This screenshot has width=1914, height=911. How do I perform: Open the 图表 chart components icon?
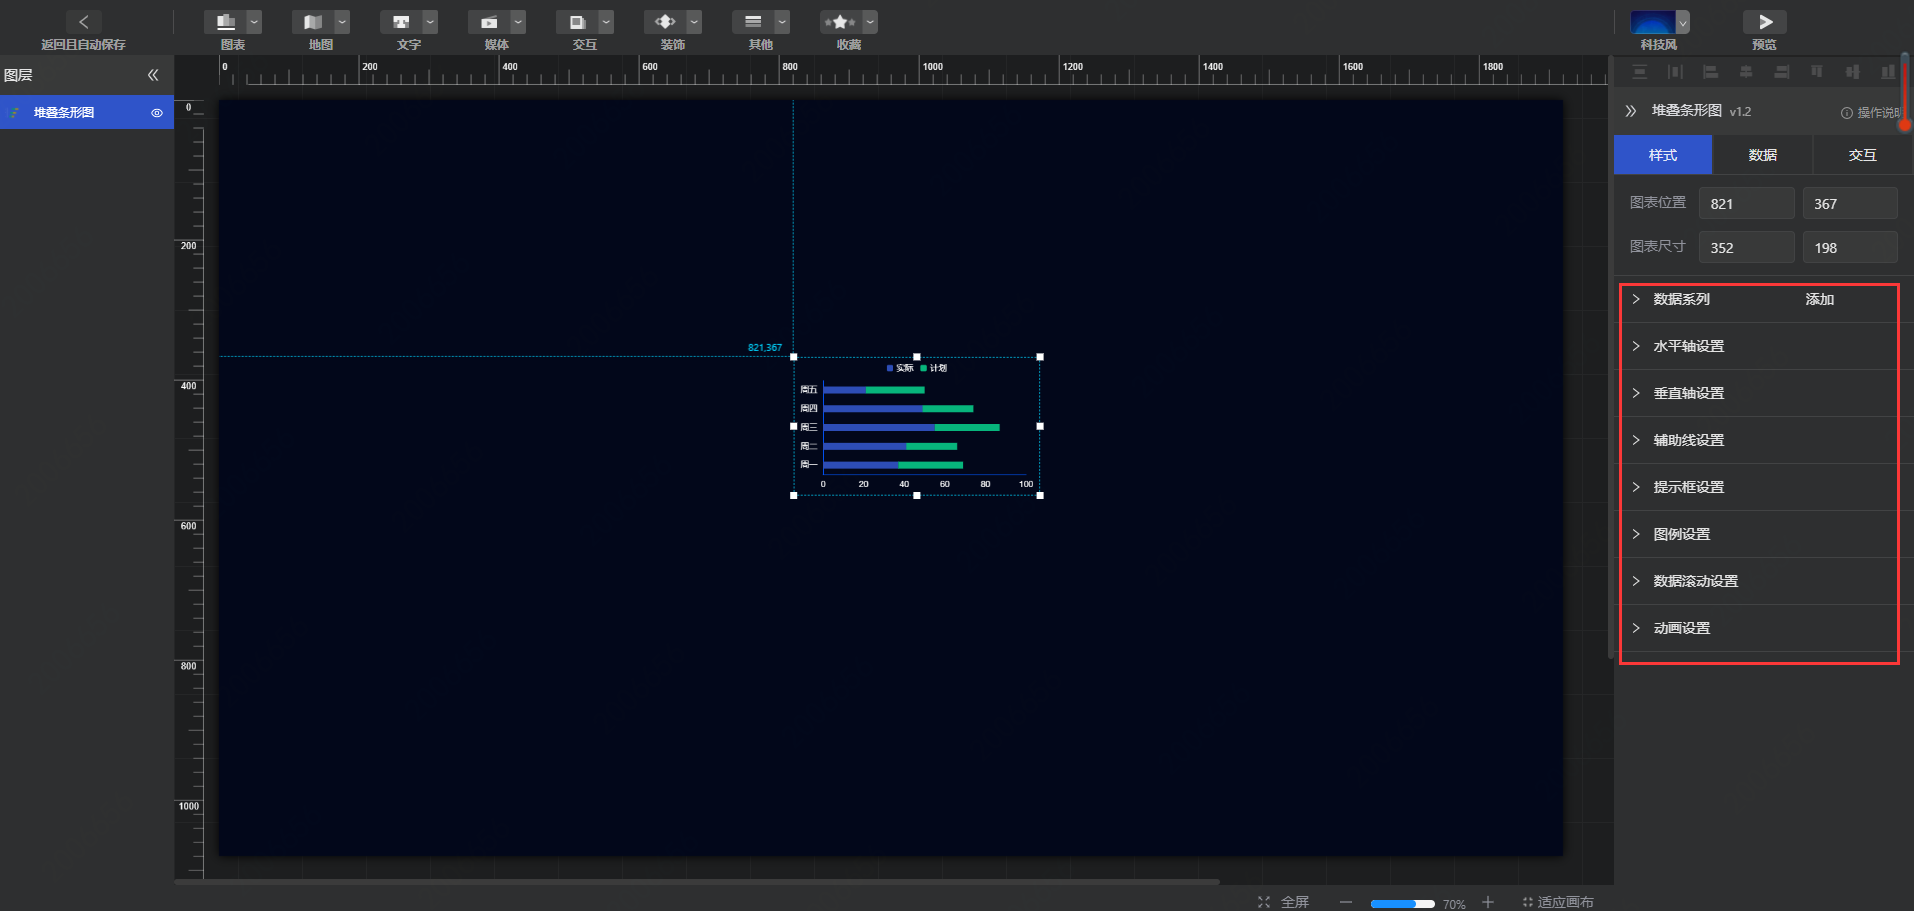coord(226,22)
